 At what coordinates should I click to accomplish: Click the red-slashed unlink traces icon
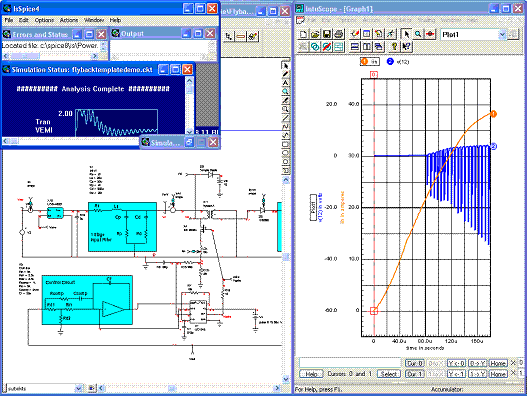coord(327,46)
